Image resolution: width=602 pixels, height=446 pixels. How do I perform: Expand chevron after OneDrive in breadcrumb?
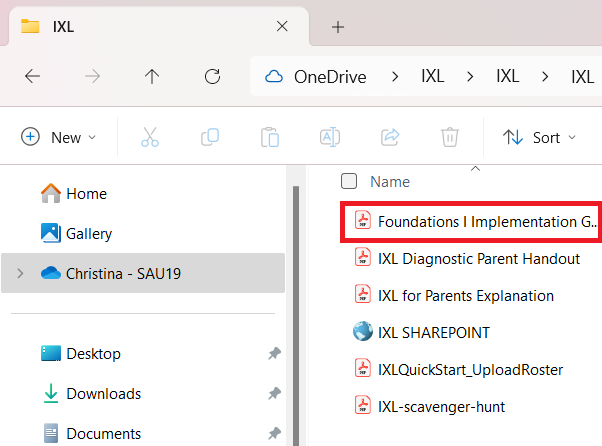click(395, 77)
